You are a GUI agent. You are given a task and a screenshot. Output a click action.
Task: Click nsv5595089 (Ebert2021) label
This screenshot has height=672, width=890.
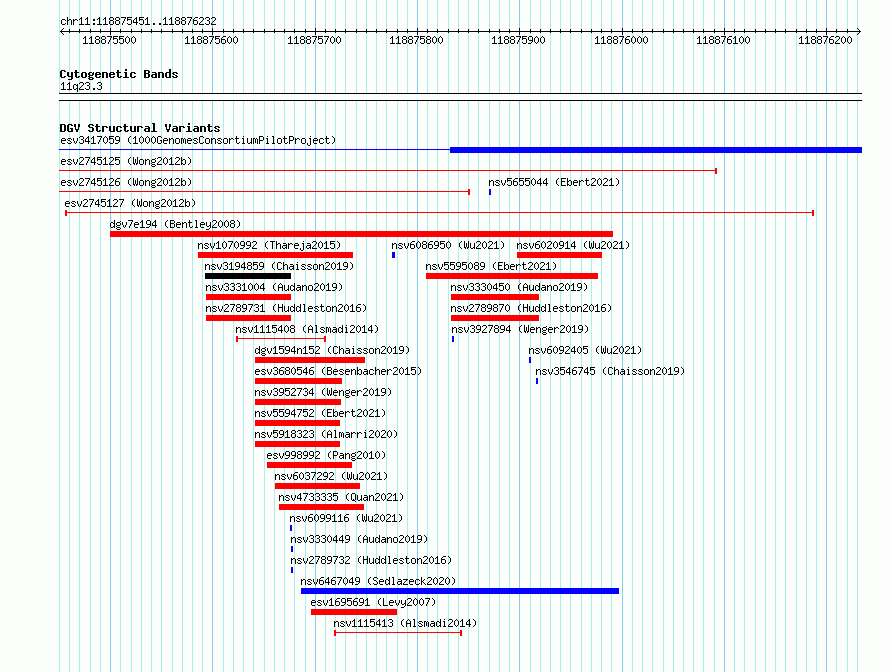491,266
